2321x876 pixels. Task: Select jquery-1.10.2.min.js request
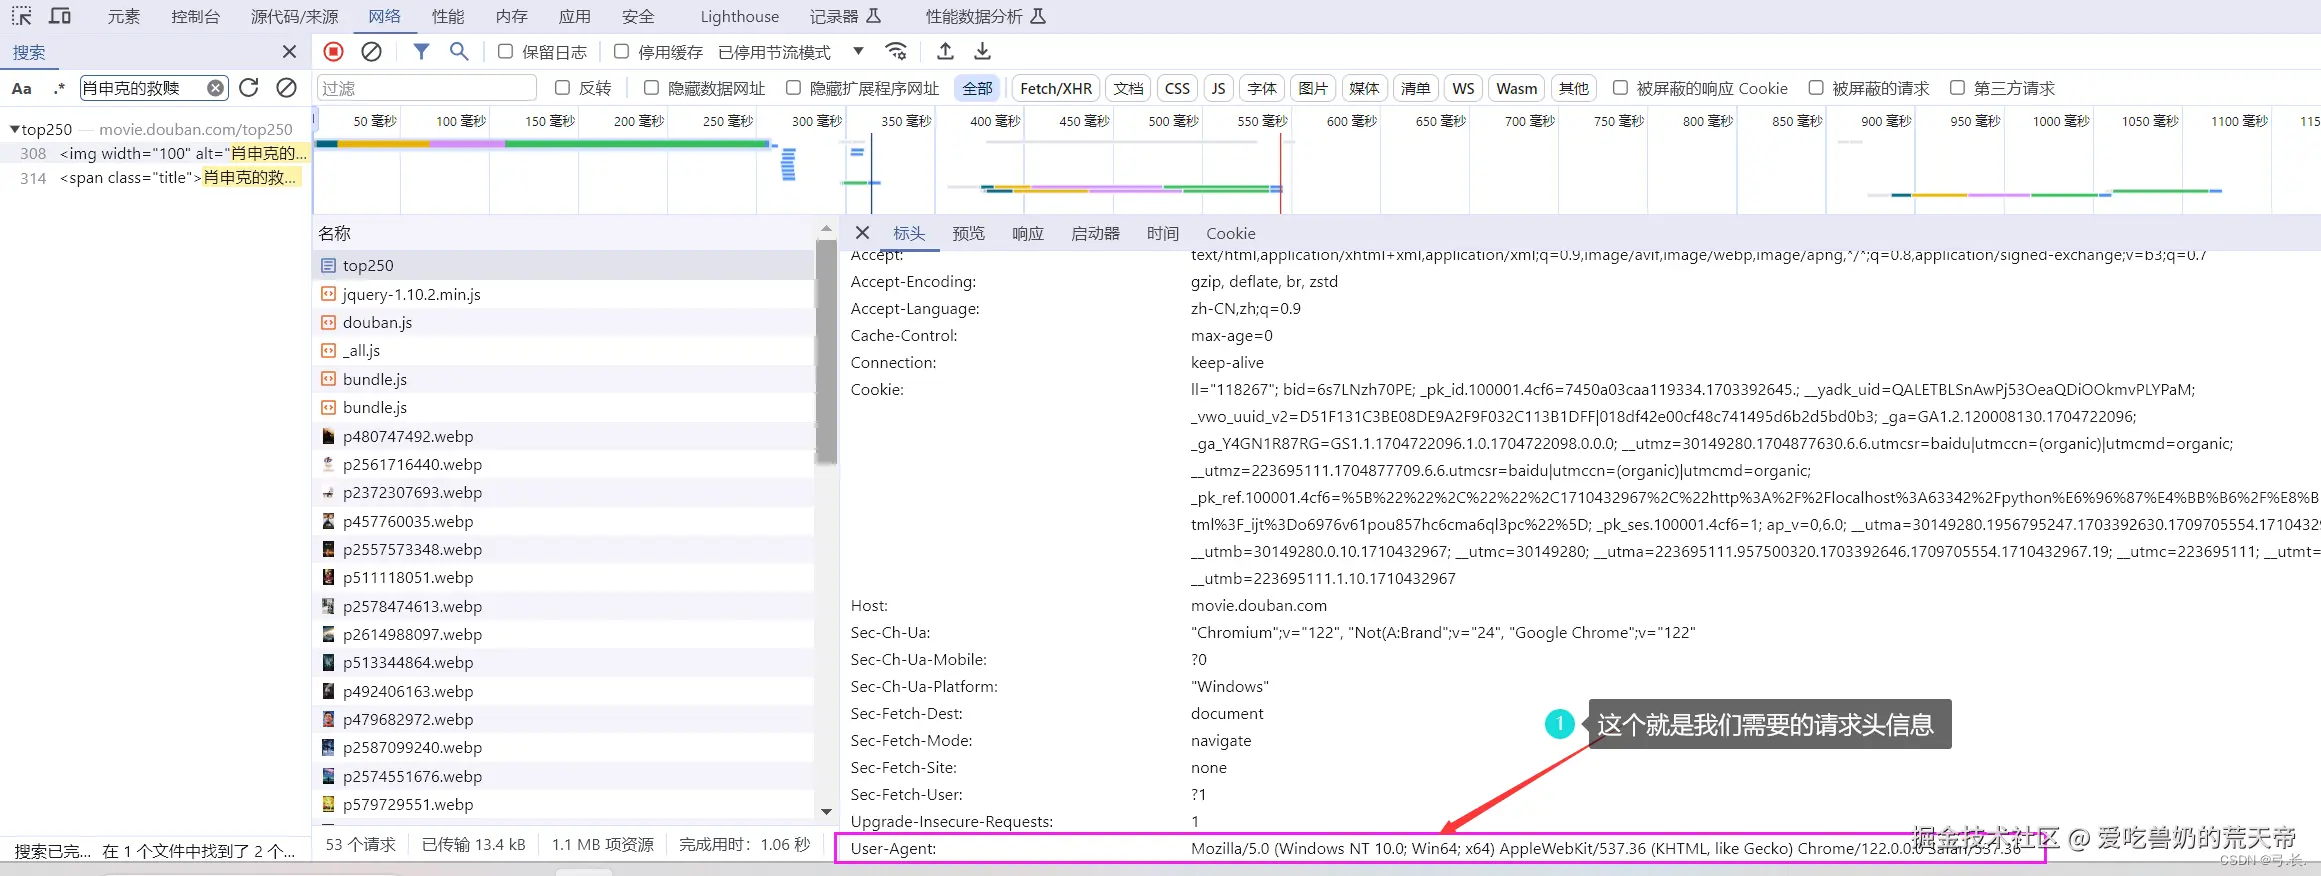565,294
